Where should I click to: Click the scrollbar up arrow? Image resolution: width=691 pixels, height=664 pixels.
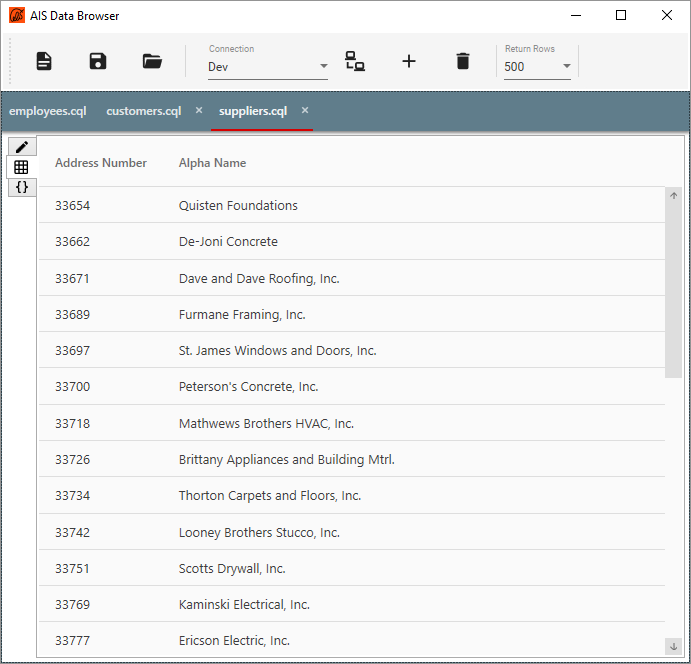pyautogui.click(x=673, y=196)
